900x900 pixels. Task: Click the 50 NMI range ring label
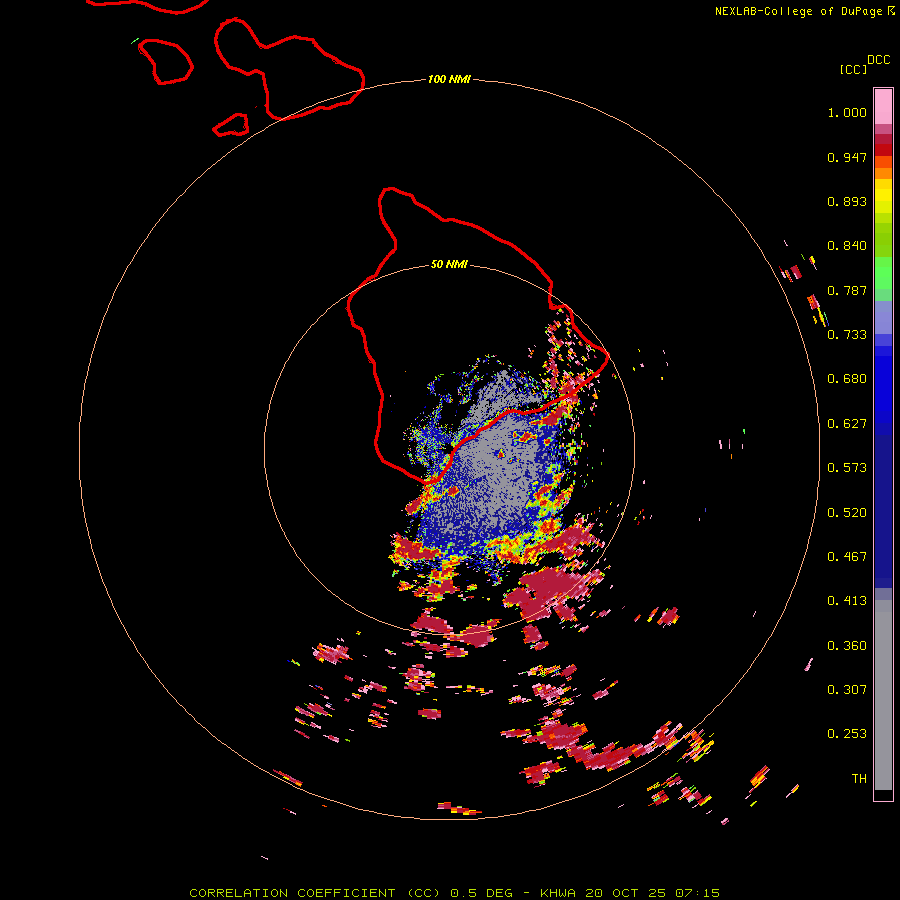[x=449, y=264]
